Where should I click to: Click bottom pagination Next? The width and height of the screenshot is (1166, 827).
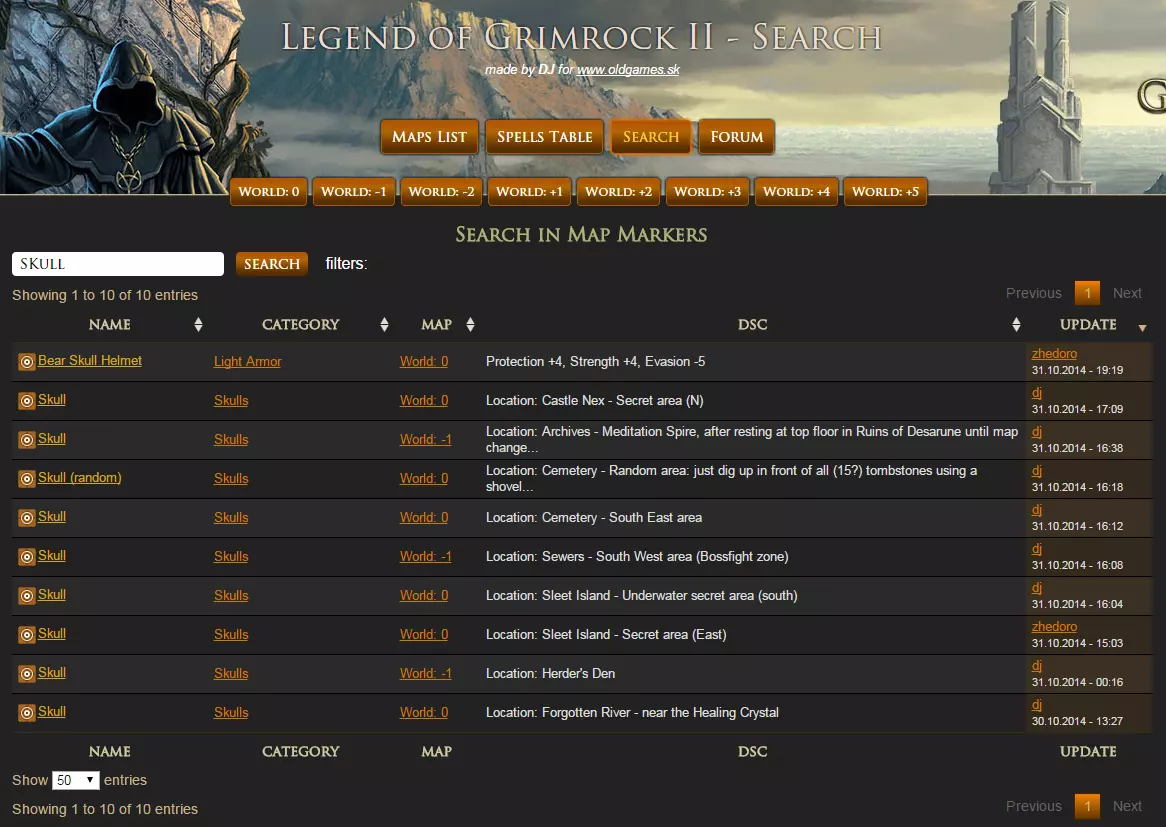(1127, 806)
